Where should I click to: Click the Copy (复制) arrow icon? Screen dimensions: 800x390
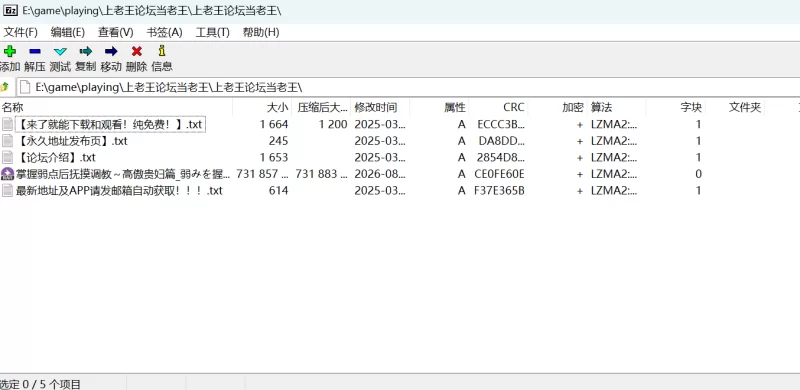point(86,51)
